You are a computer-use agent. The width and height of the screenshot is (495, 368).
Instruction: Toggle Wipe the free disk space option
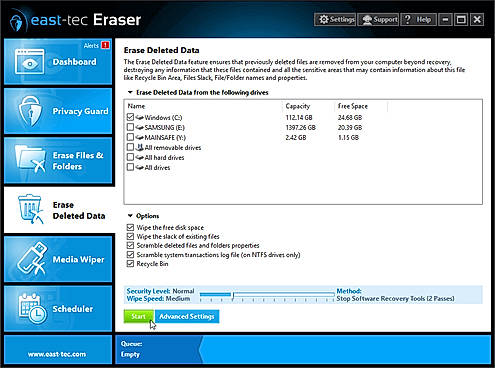(x=130, y=227)
